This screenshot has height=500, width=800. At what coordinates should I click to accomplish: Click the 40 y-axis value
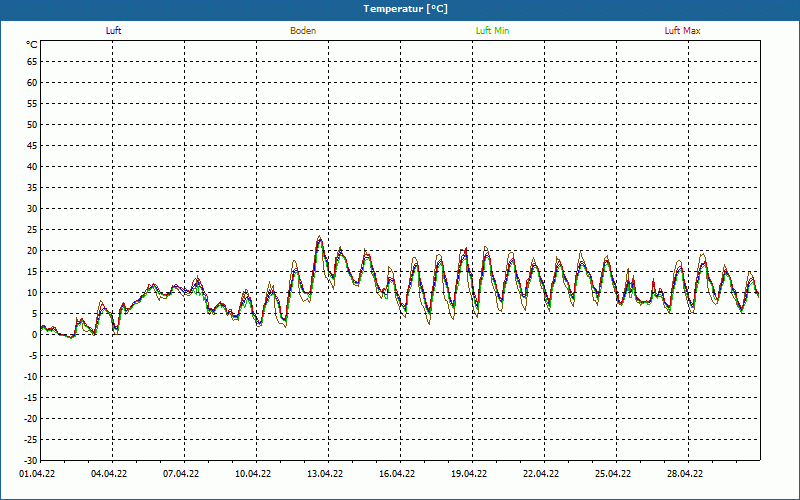pos(32,167)
